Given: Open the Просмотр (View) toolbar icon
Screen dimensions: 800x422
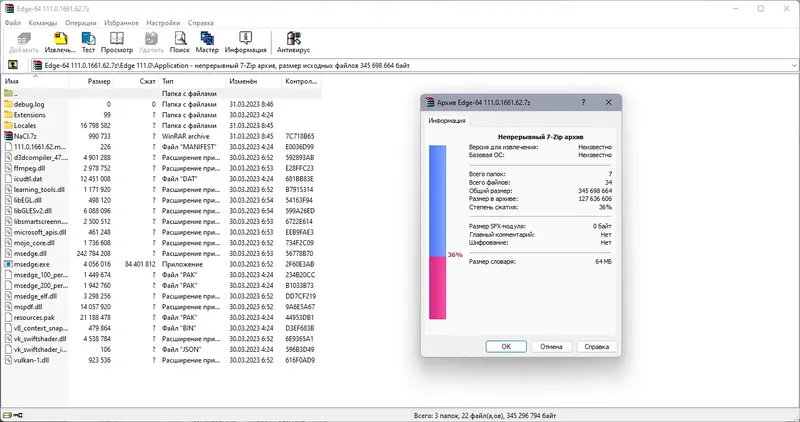Looking at the screenshot, I should tap(117, 38).
